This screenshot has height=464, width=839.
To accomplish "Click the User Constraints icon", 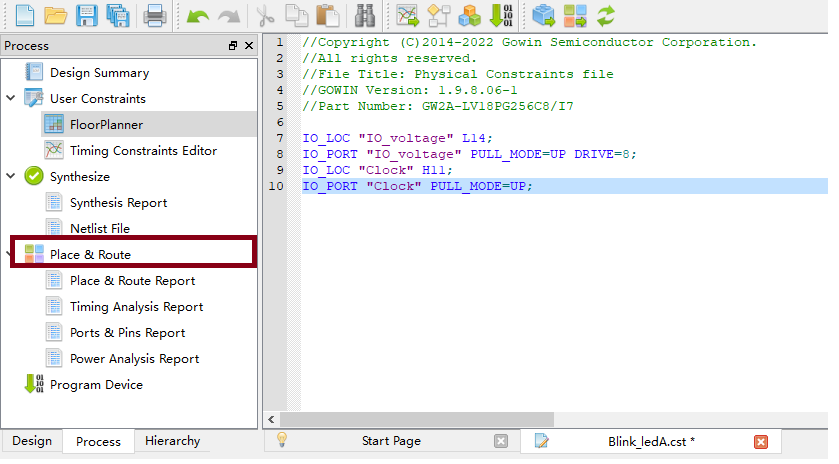I will tap(34, 98).
